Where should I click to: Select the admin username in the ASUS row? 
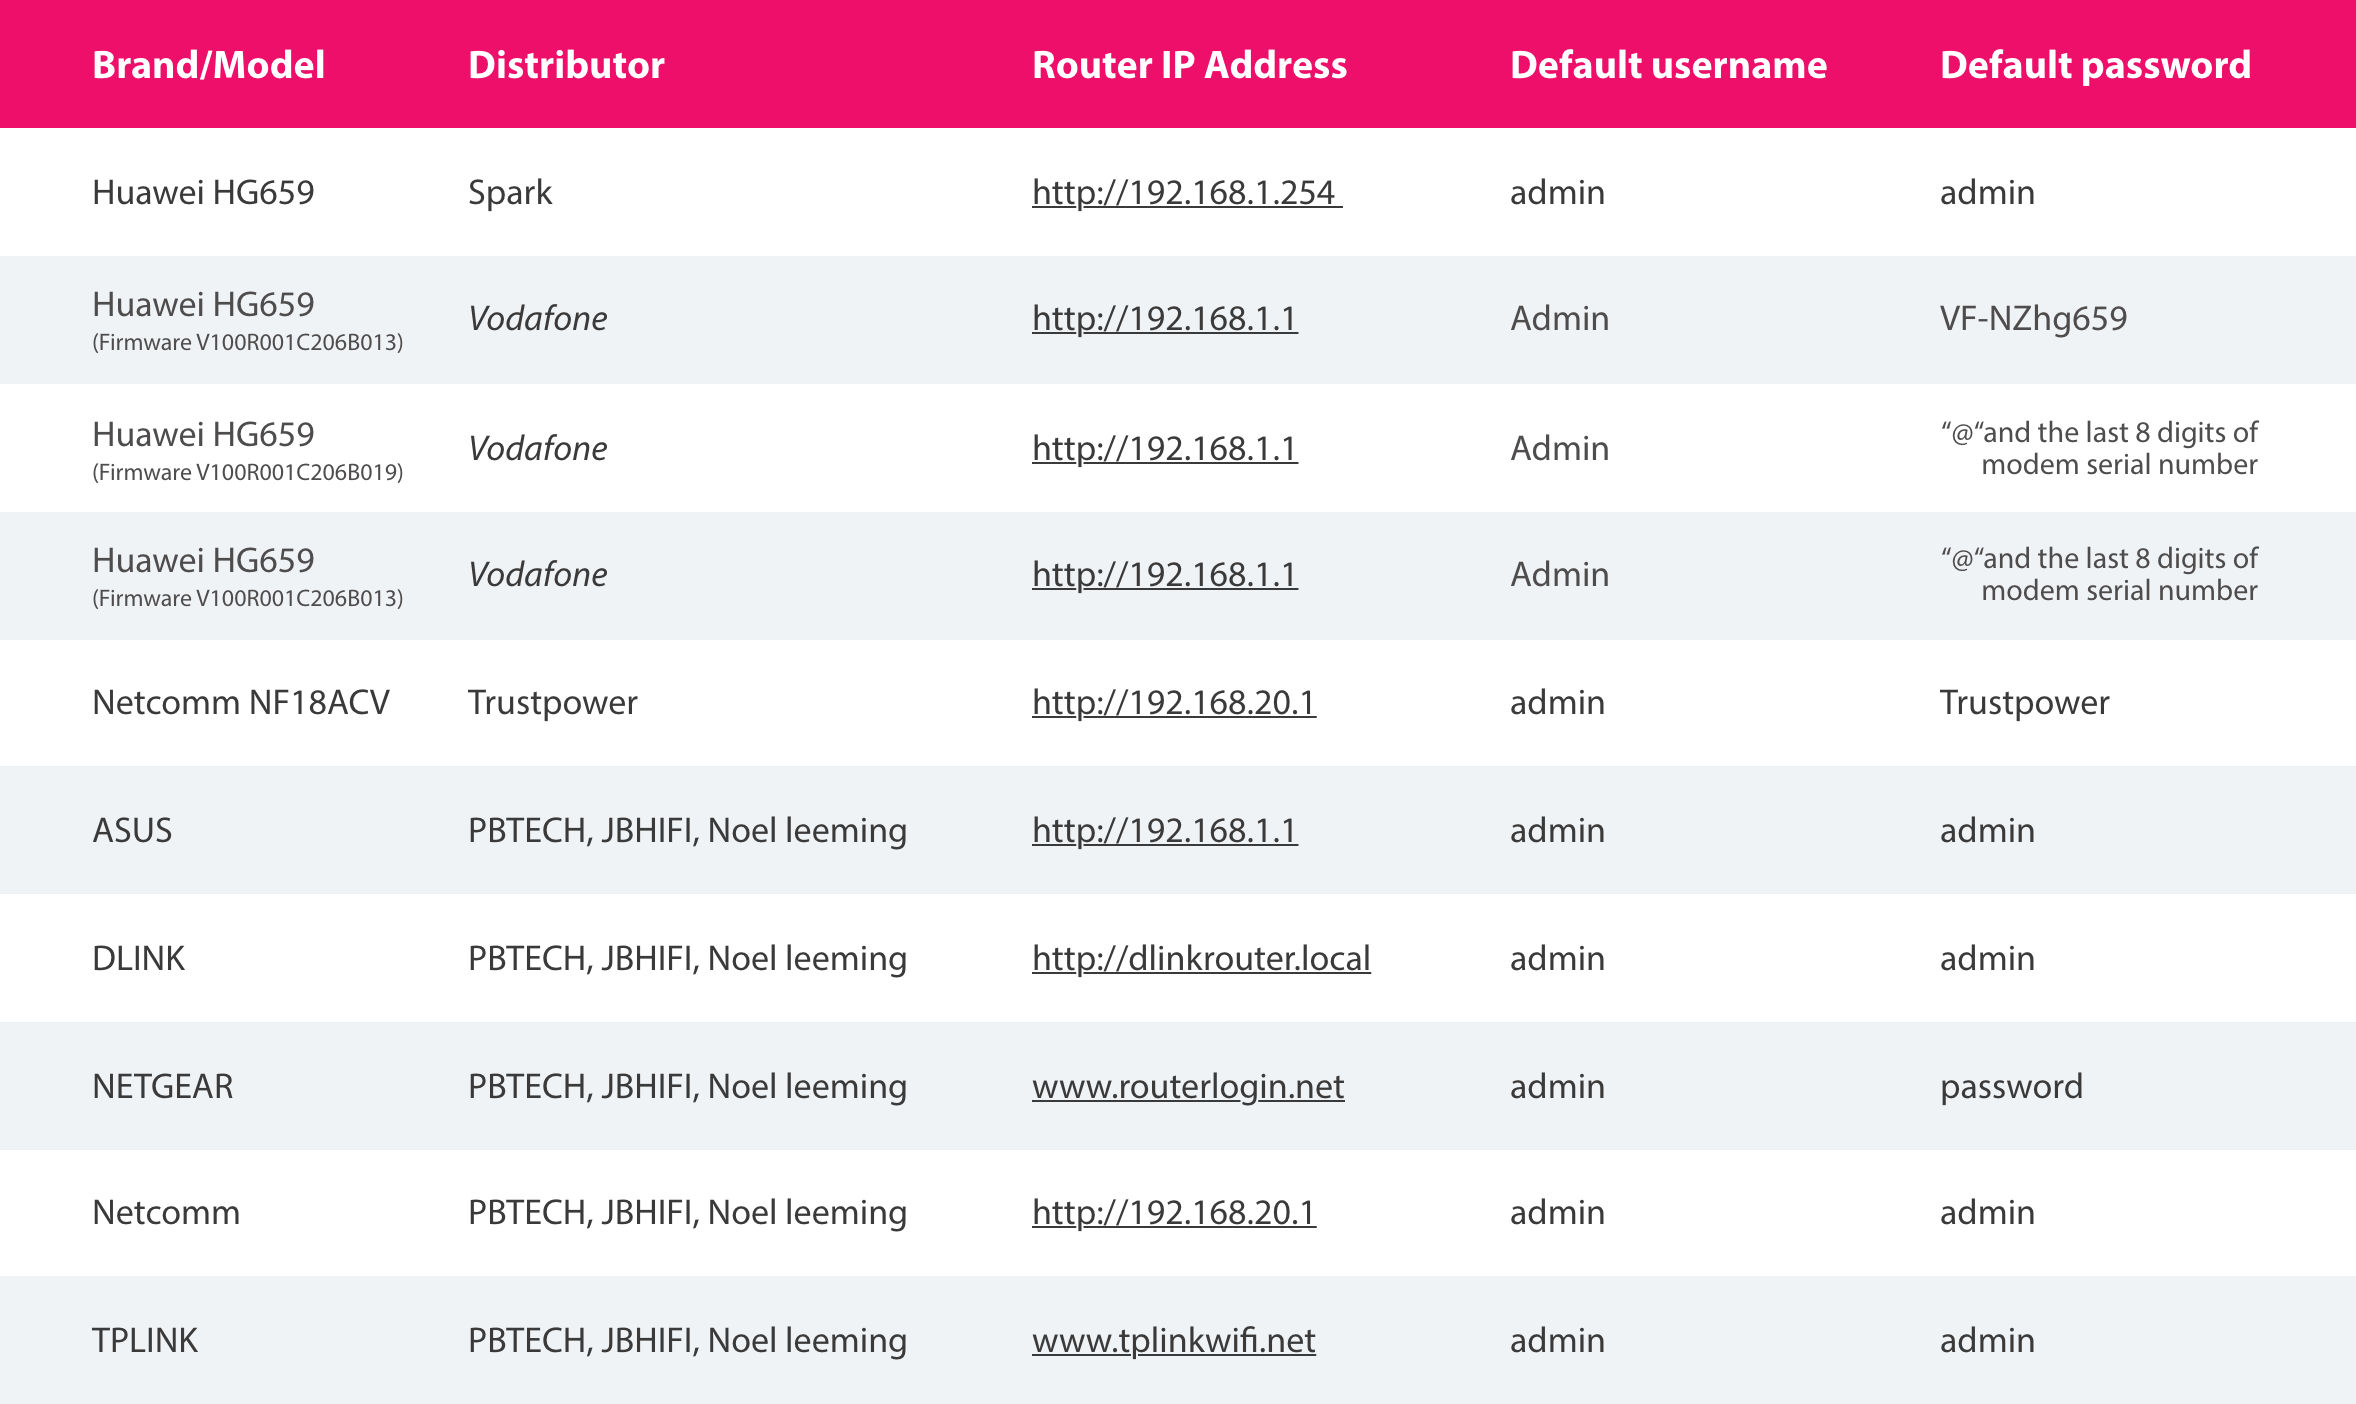[x=1557, y=830]
